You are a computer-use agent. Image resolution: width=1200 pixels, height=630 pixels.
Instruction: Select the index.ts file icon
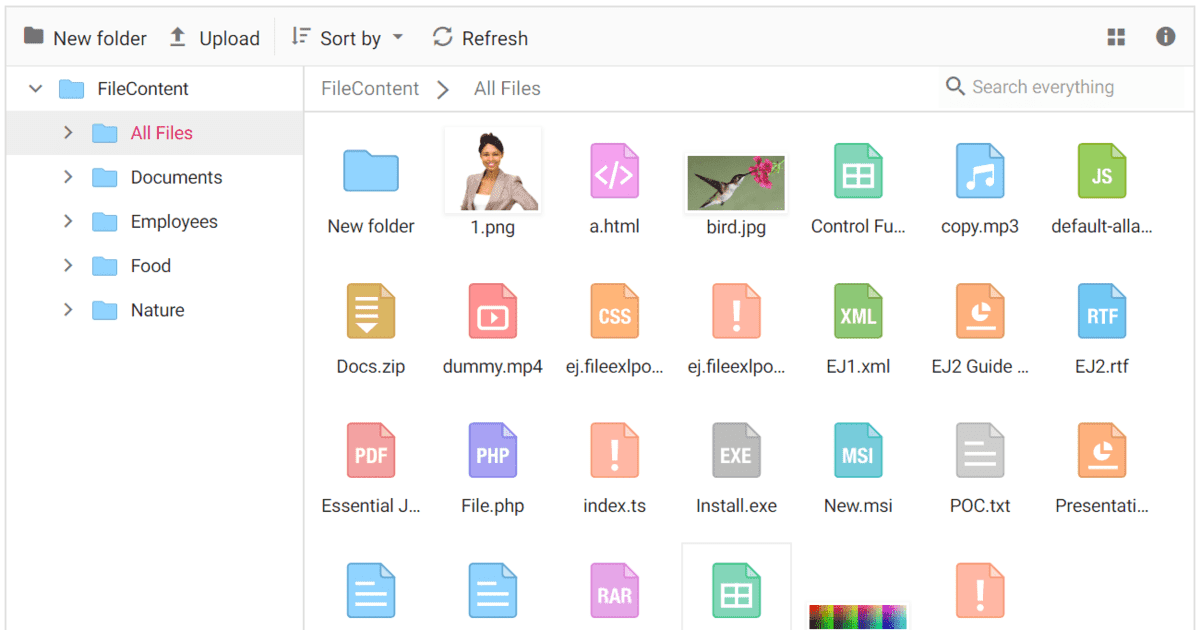tap(614, 451)
